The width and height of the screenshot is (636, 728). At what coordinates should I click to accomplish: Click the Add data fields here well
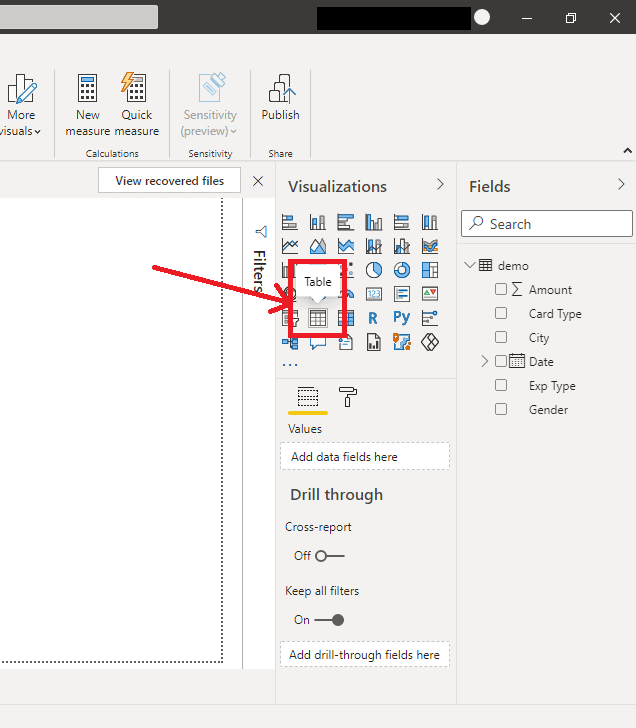365,456
